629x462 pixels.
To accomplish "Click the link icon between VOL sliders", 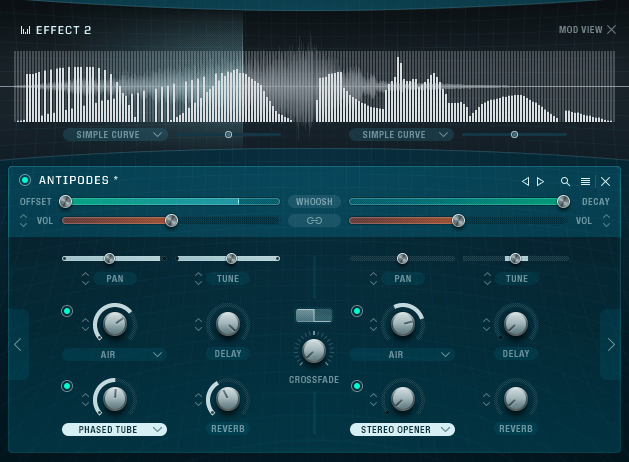I will coord(314,220).
